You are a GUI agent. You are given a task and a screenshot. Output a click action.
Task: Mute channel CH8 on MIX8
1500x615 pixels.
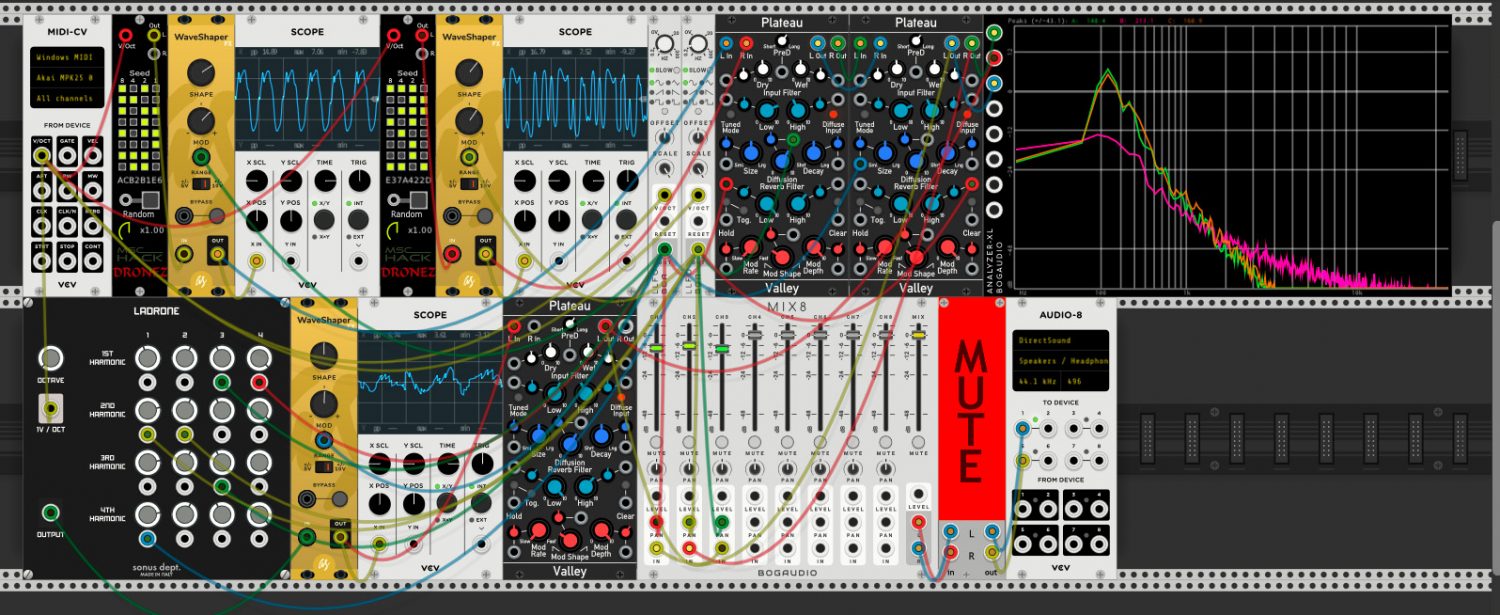886,442
